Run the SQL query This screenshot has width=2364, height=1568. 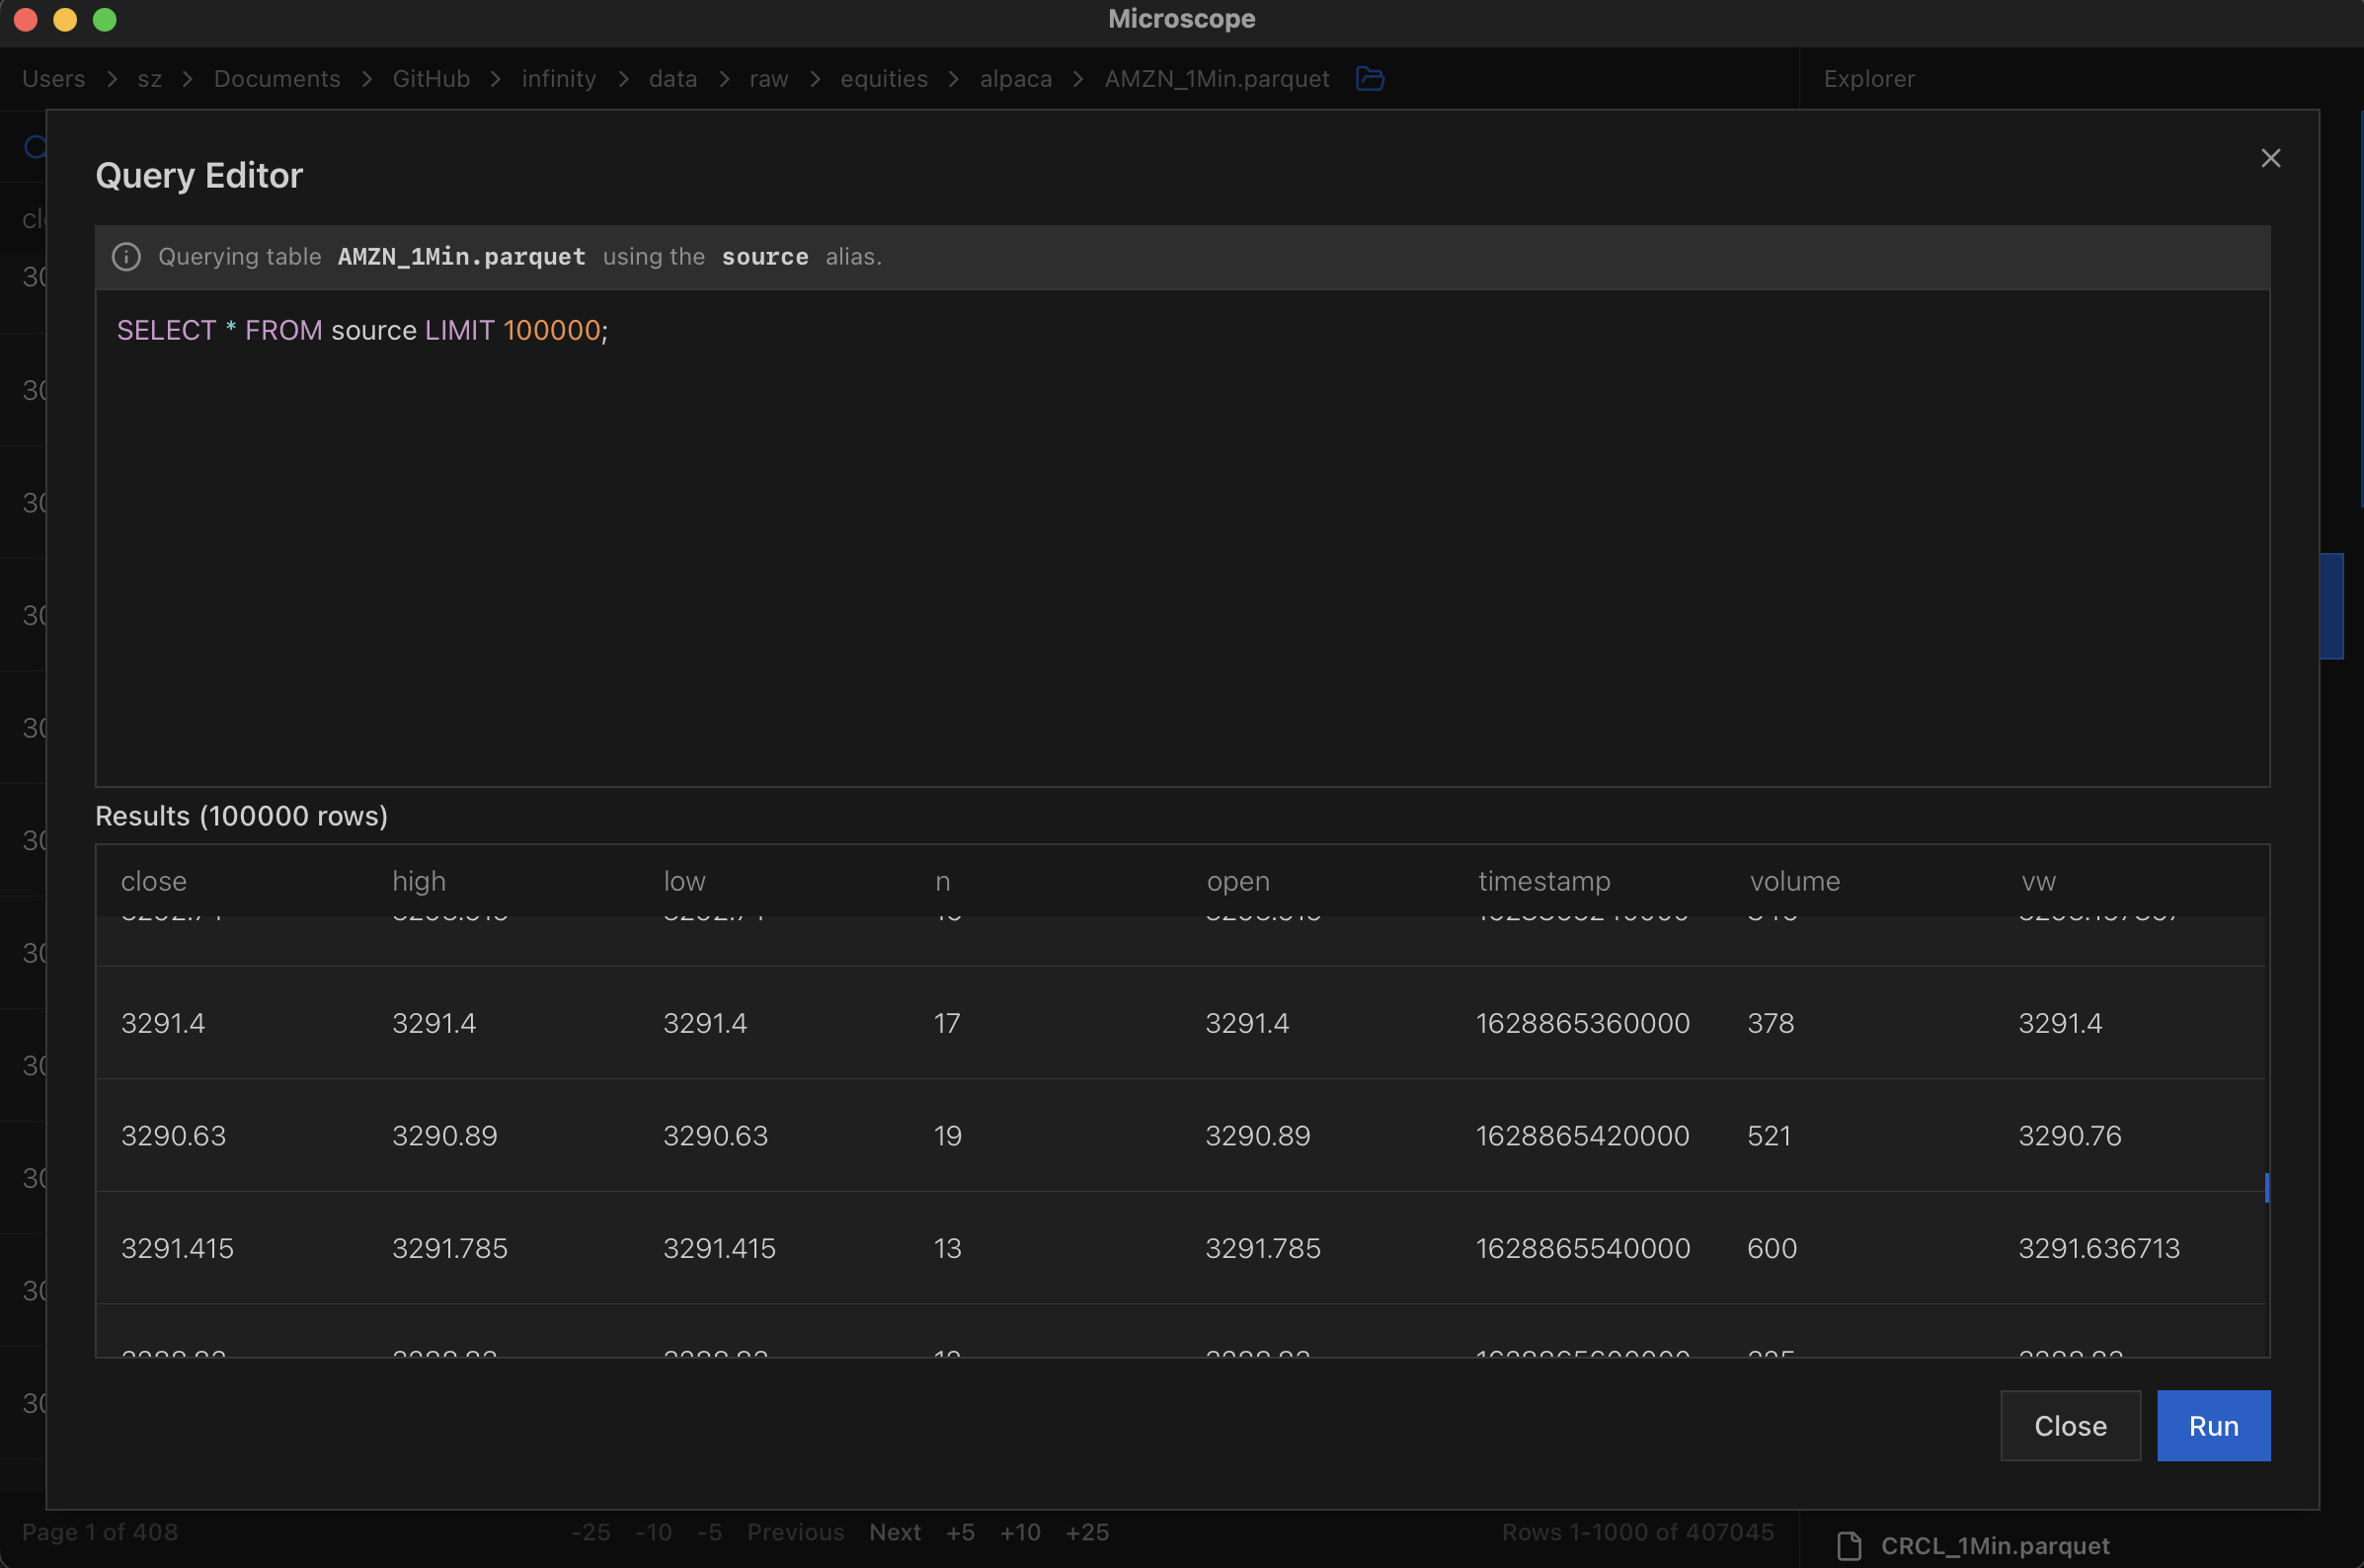(2213, 1425)
